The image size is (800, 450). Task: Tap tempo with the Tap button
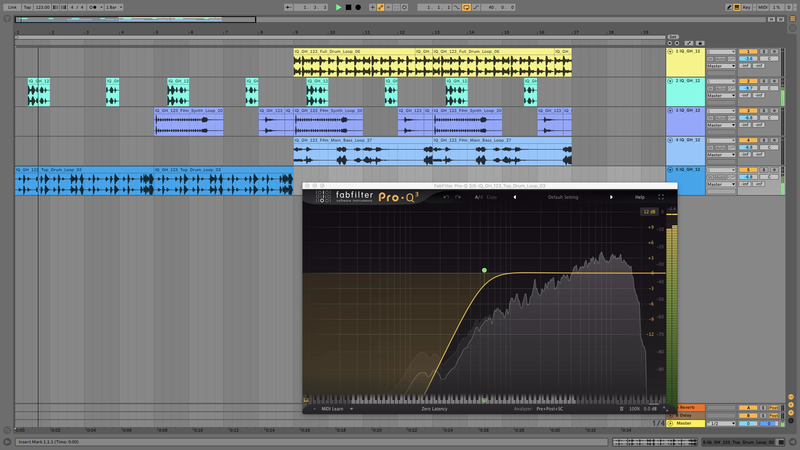tap(28, 7)
